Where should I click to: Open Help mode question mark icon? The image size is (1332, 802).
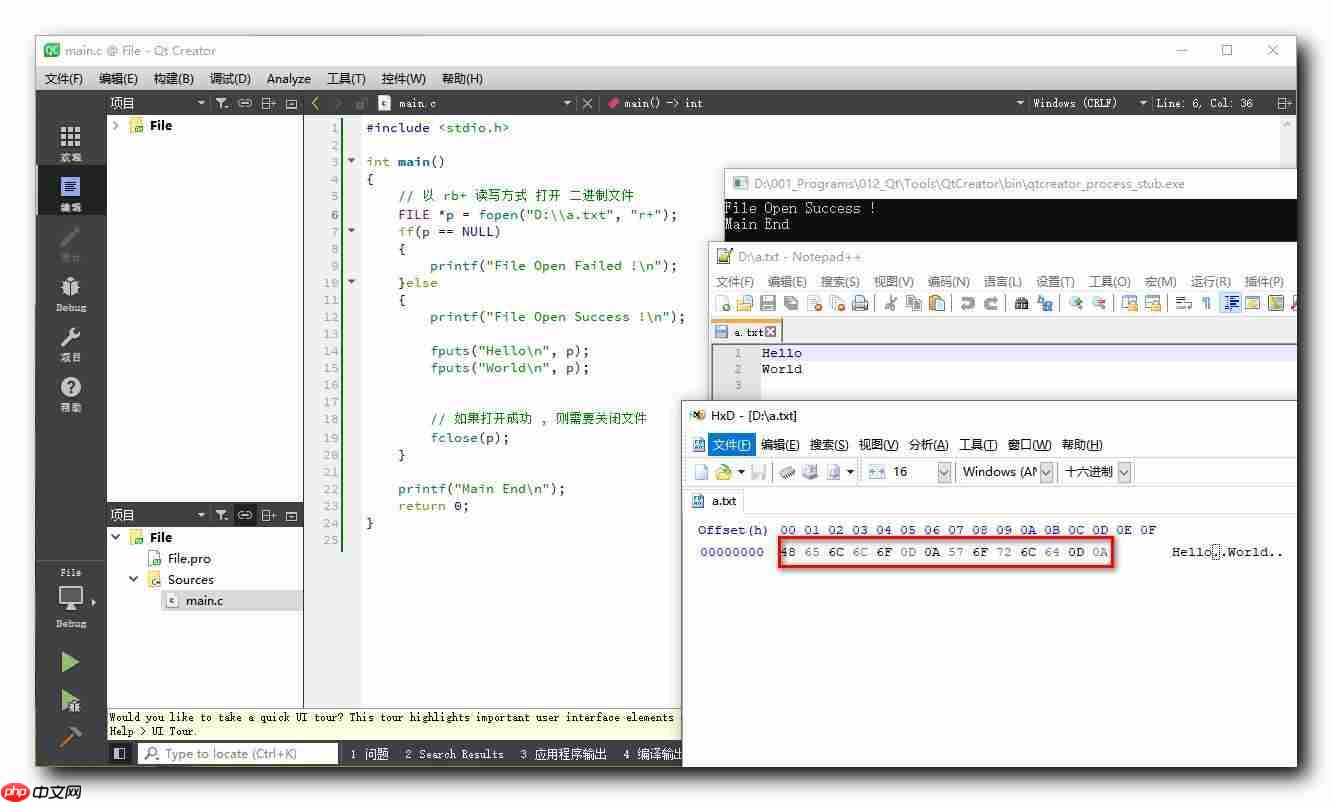[x=70, y=393]
